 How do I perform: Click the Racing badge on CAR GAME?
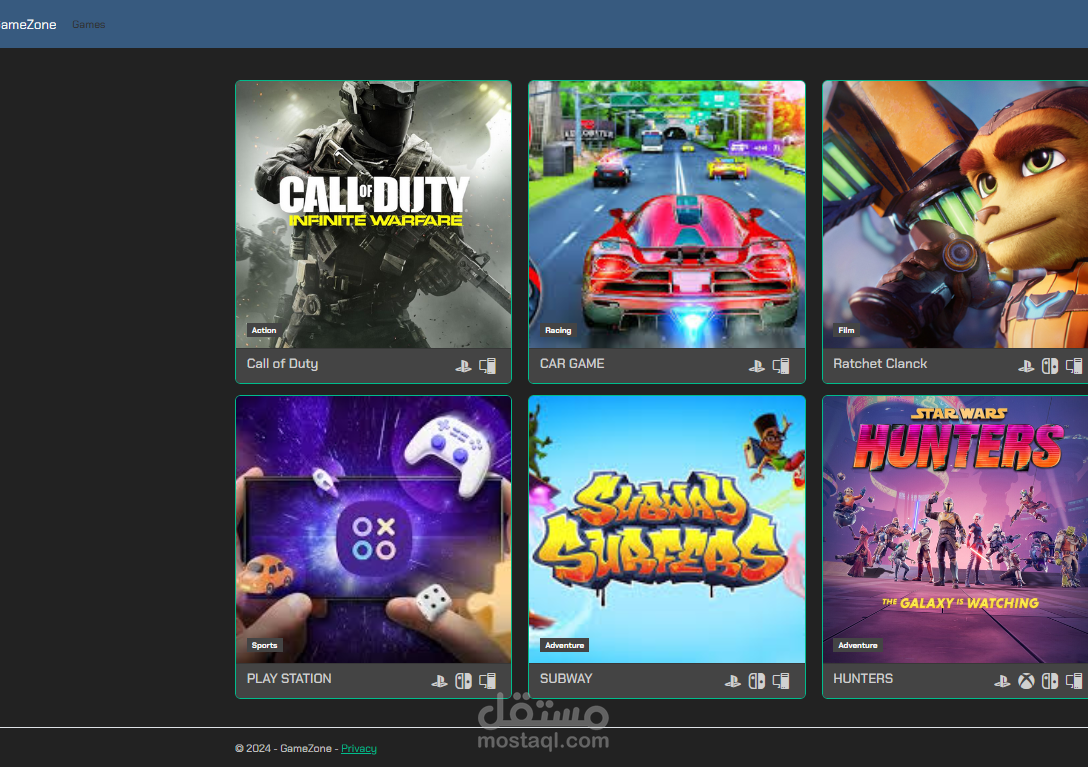click(x=558, y=330)
